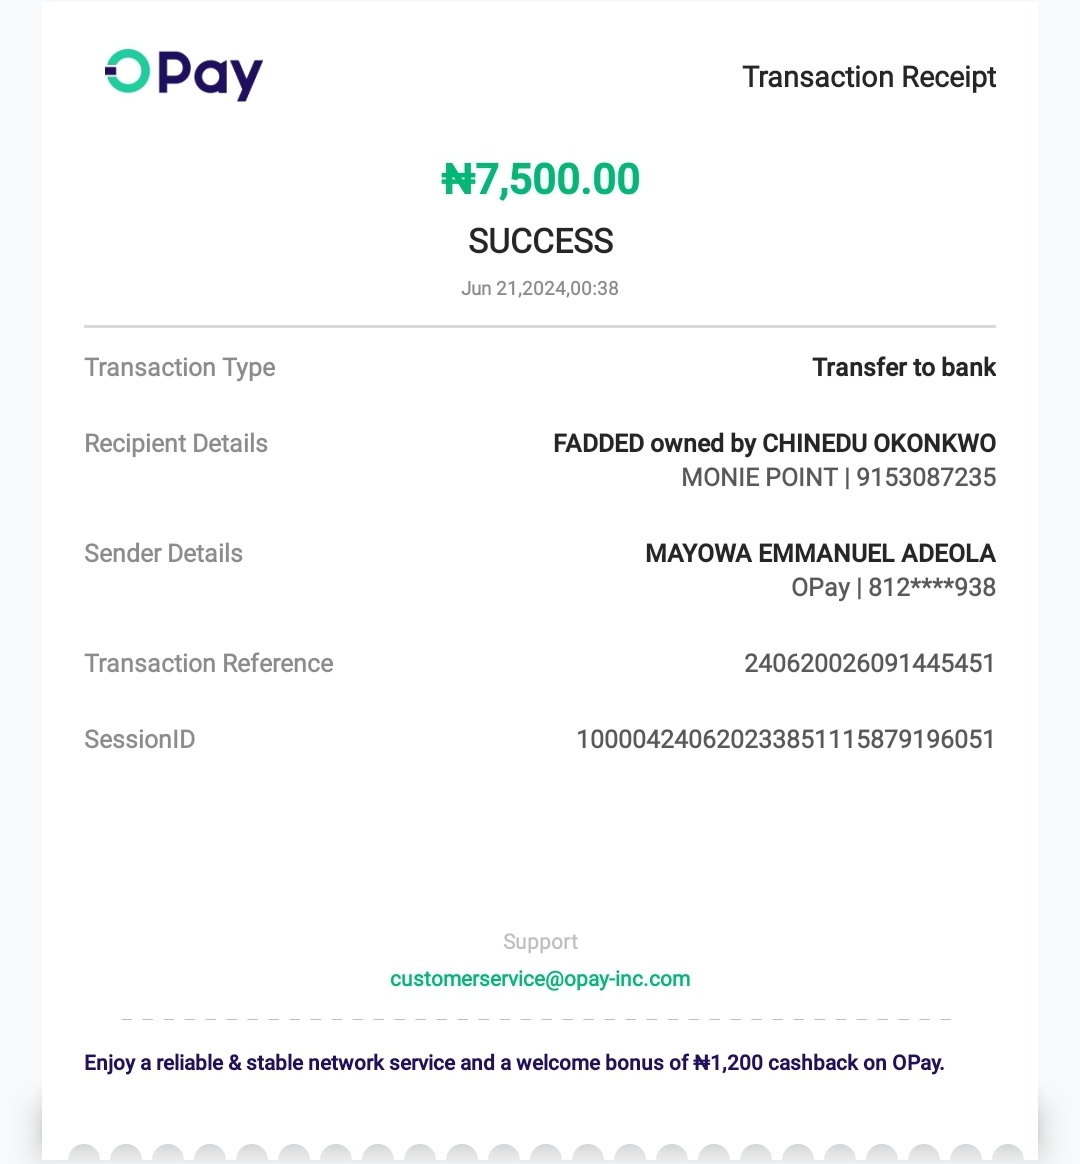The image size is (1080, 1164).
Task: Click the Transaction Receipt title
Action: (868, 77)
